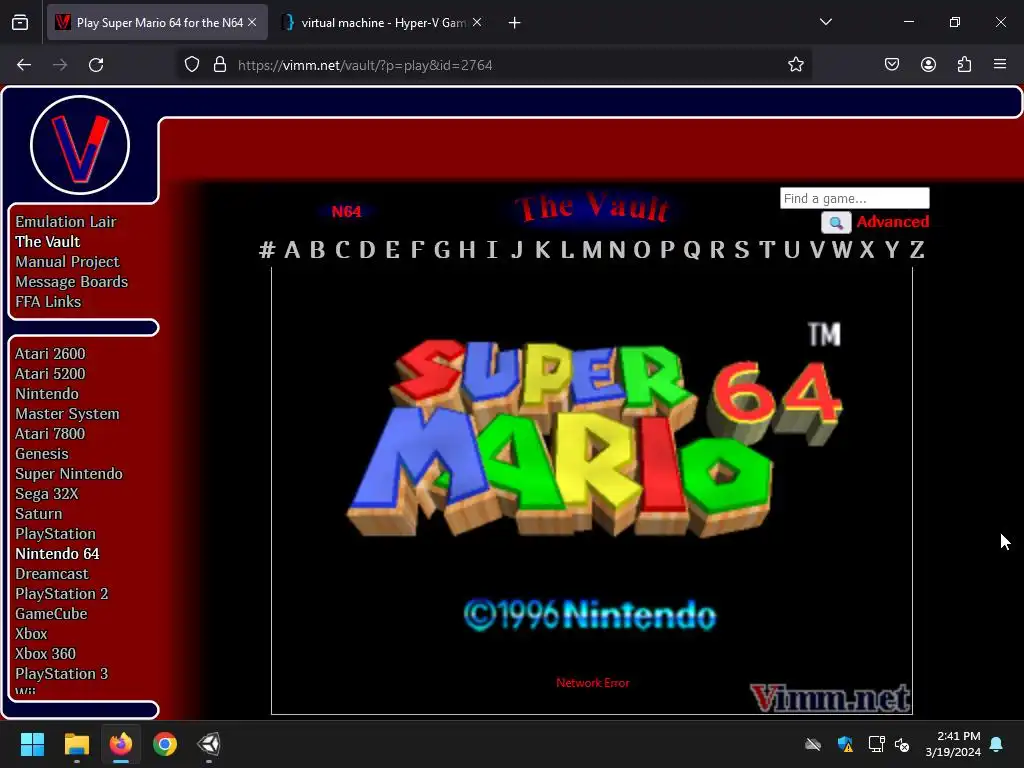Select Sega 32X system
This screenshot has width=1024, height=768.
(x=47, y=494)
